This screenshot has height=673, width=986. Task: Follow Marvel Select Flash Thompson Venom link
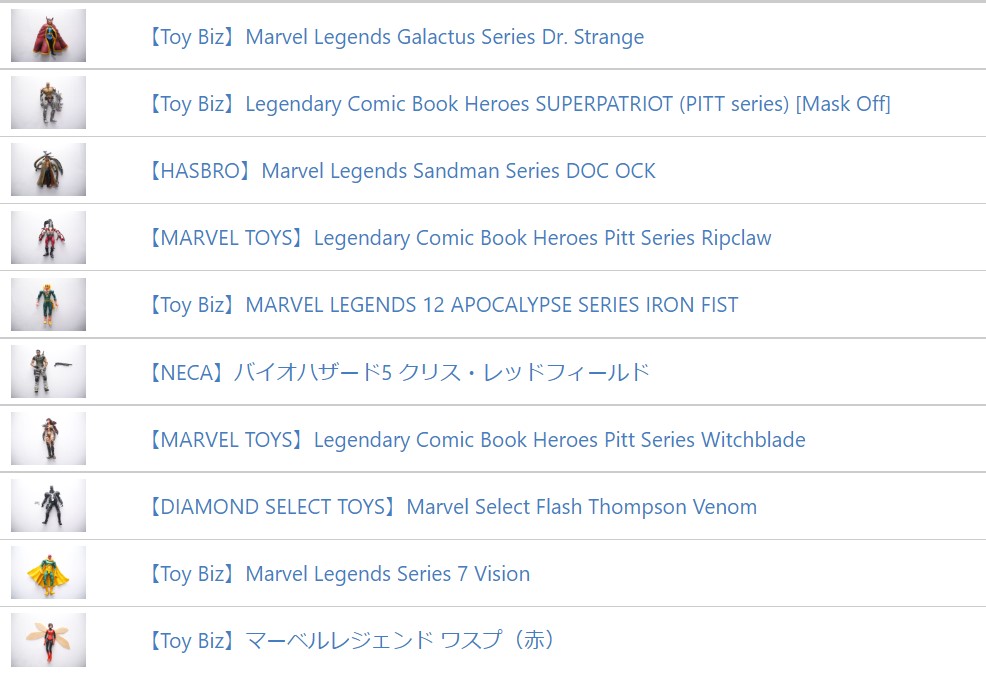[453, 507]
